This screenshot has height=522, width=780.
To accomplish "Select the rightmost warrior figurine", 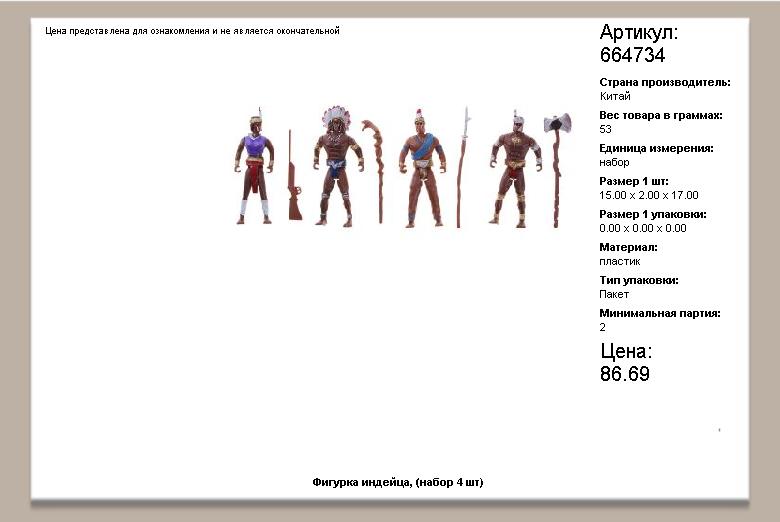I will pyautogui.click(x=514, y=168).
